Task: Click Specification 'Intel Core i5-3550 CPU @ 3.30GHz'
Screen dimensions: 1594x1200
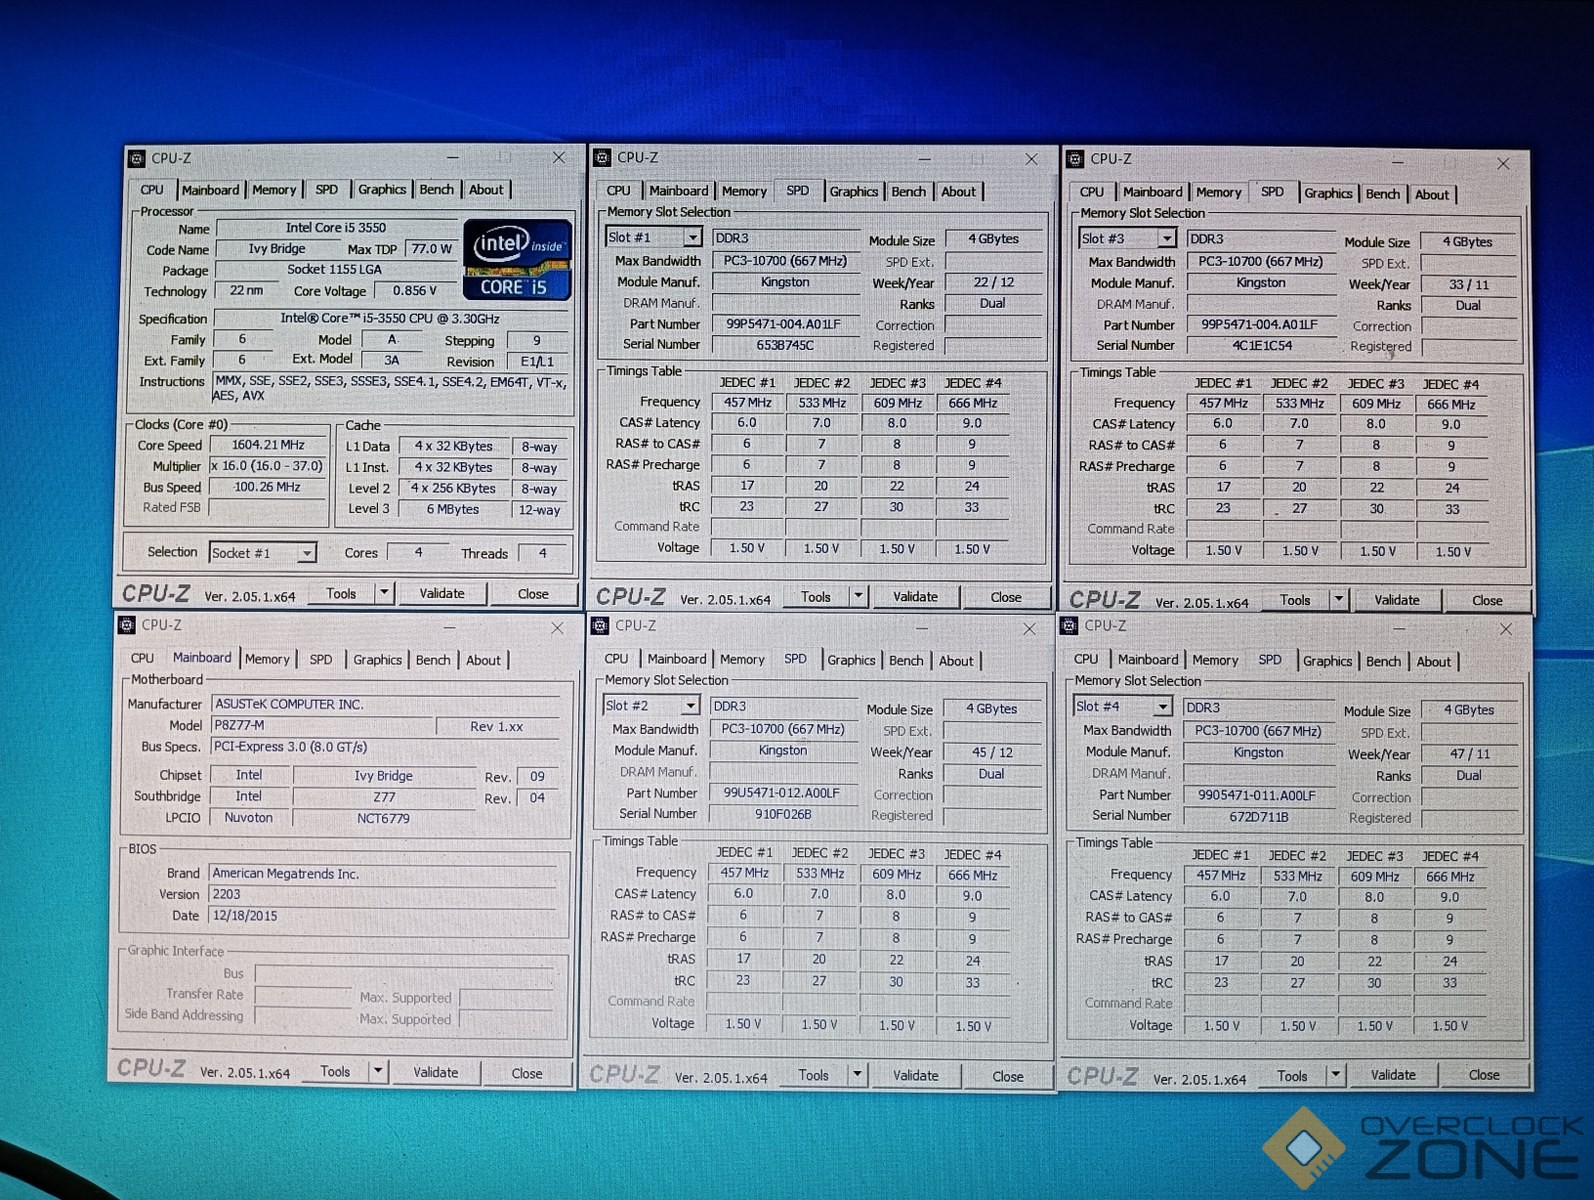Action: pos(390,318)
